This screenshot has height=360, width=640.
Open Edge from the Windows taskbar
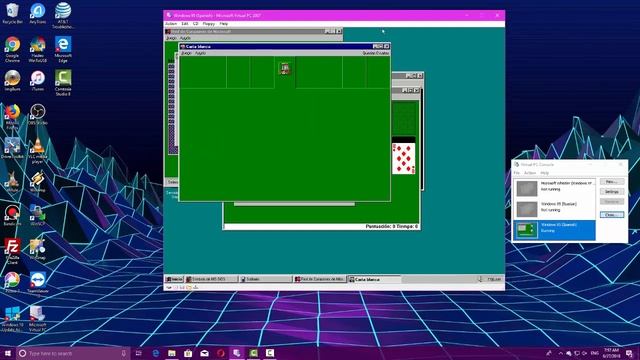click(x=156, y=353)
